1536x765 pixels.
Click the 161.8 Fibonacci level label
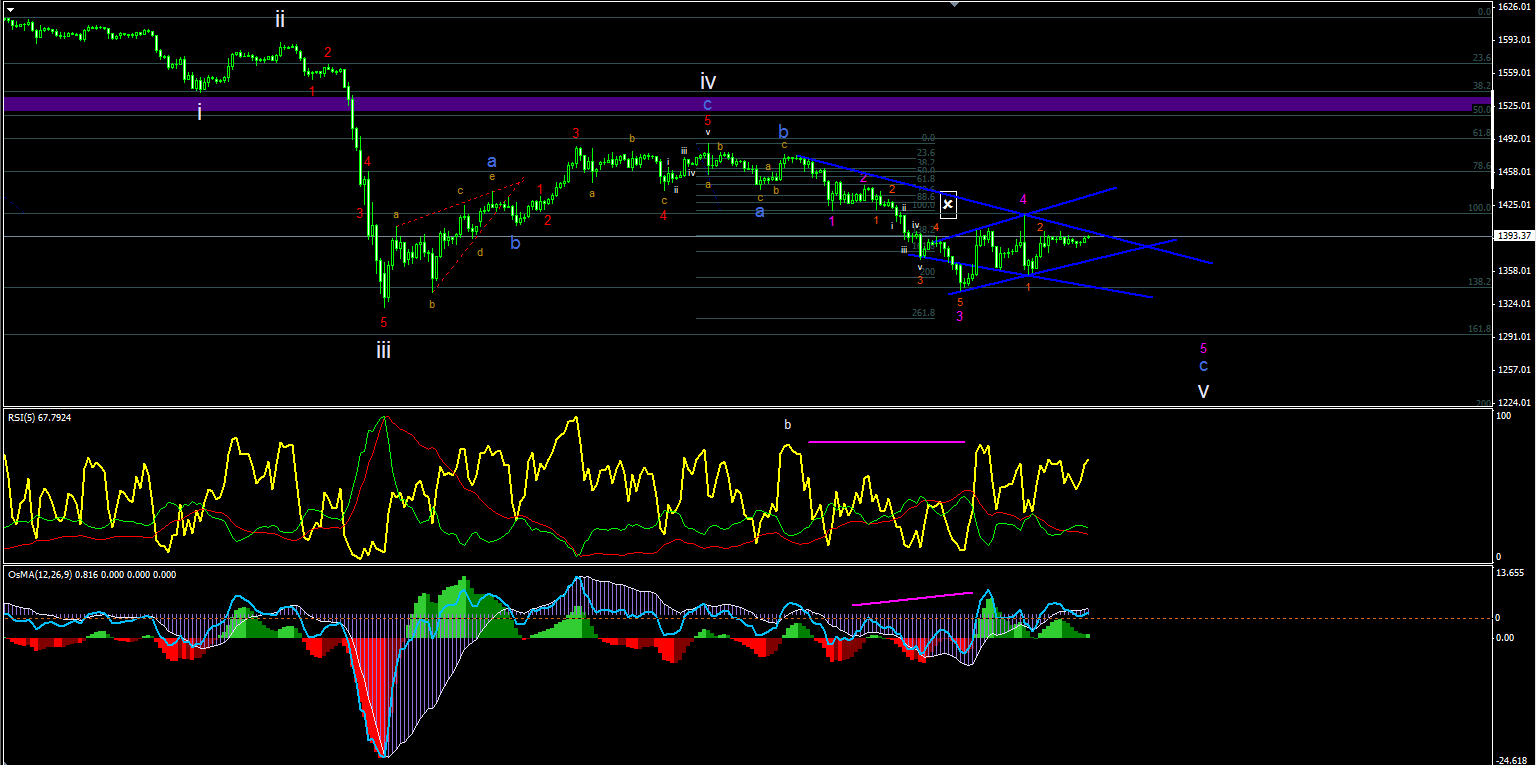1479,329
